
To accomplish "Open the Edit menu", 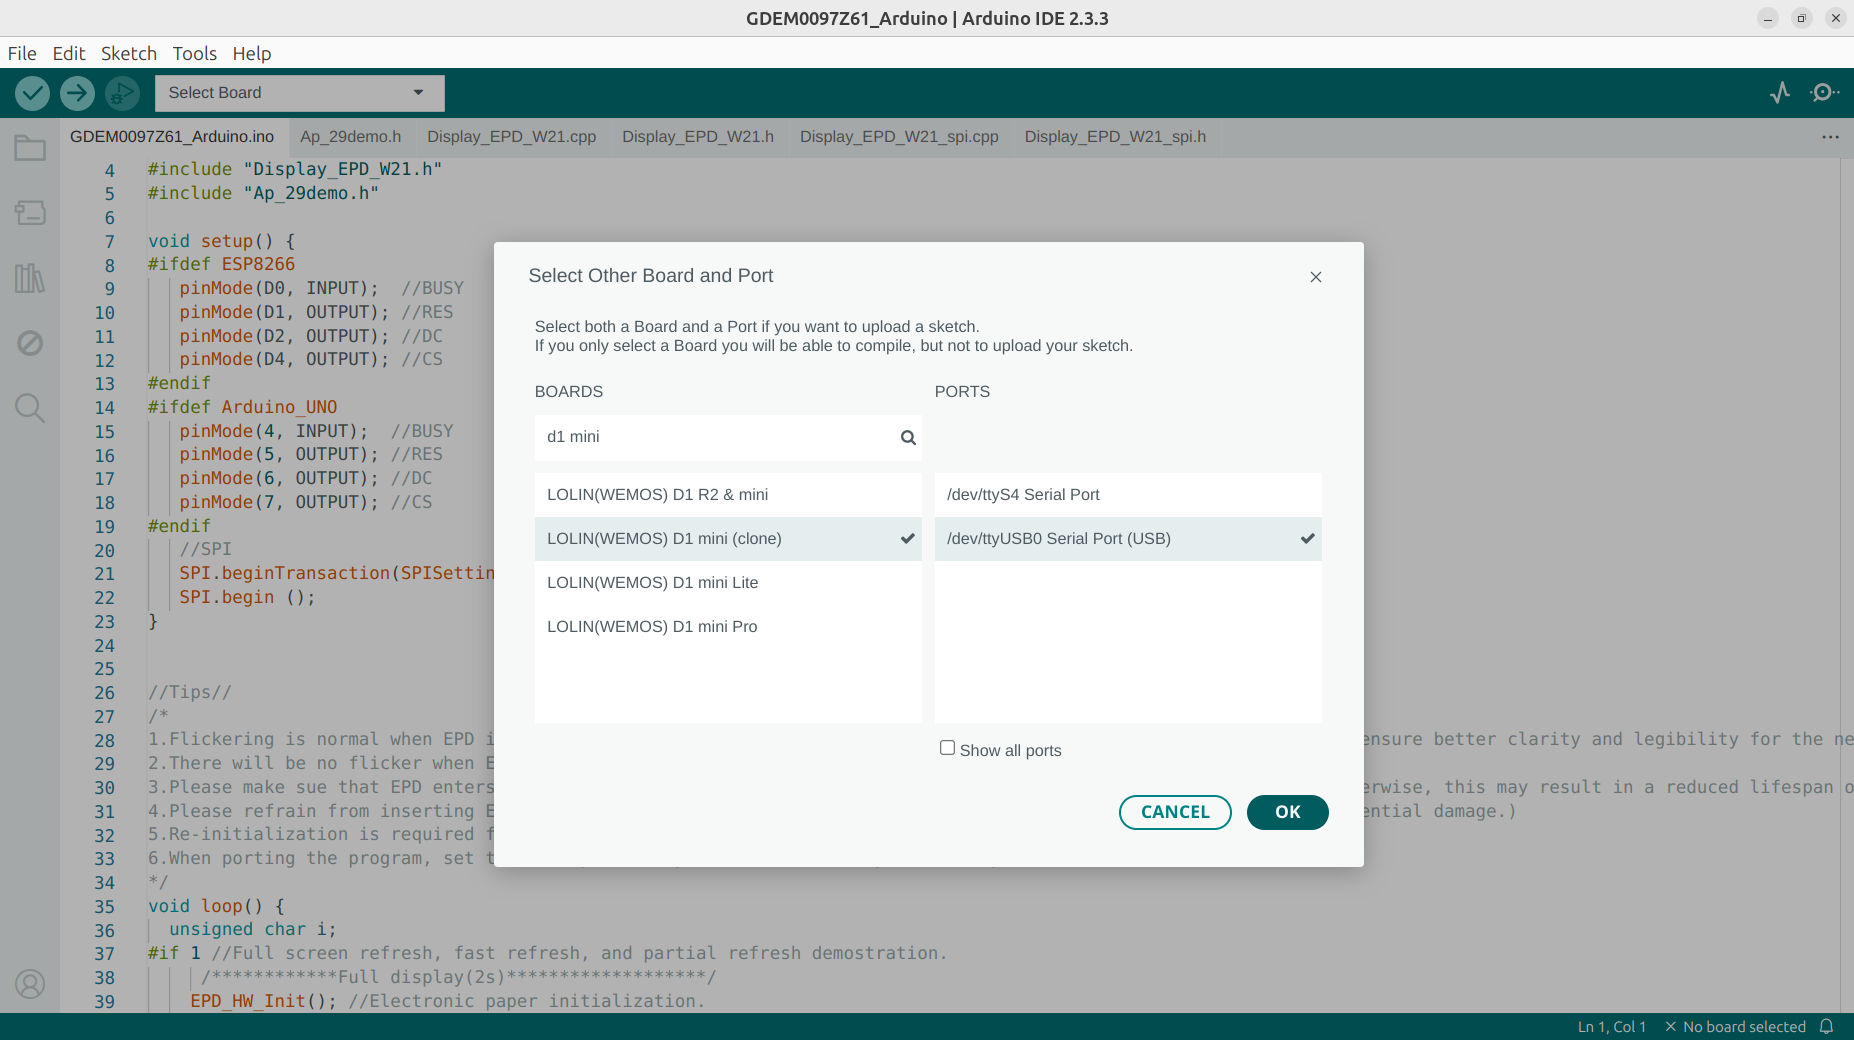I will click(x=69, y=53).
